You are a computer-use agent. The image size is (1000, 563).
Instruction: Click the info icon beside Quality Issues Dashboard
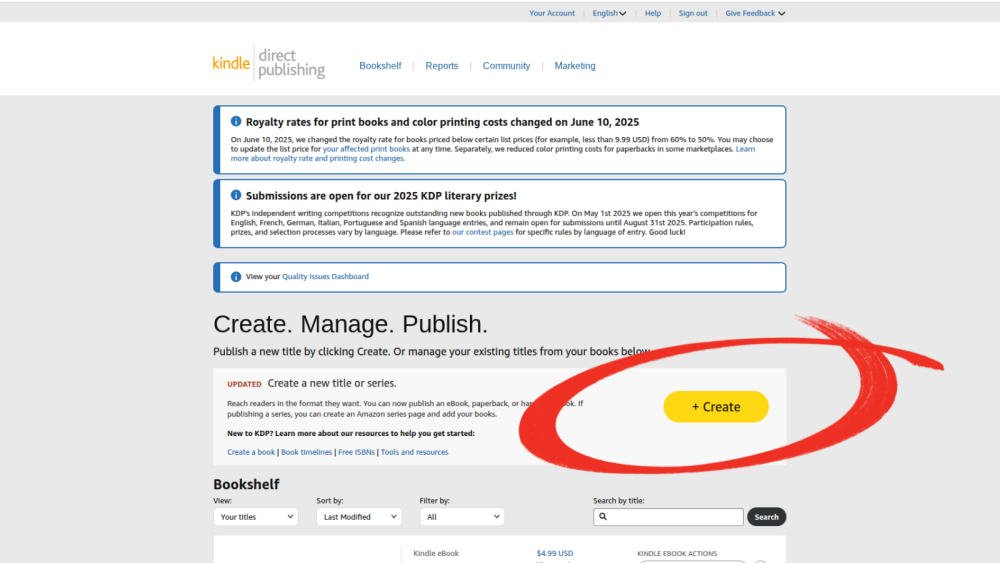[236, 277]
